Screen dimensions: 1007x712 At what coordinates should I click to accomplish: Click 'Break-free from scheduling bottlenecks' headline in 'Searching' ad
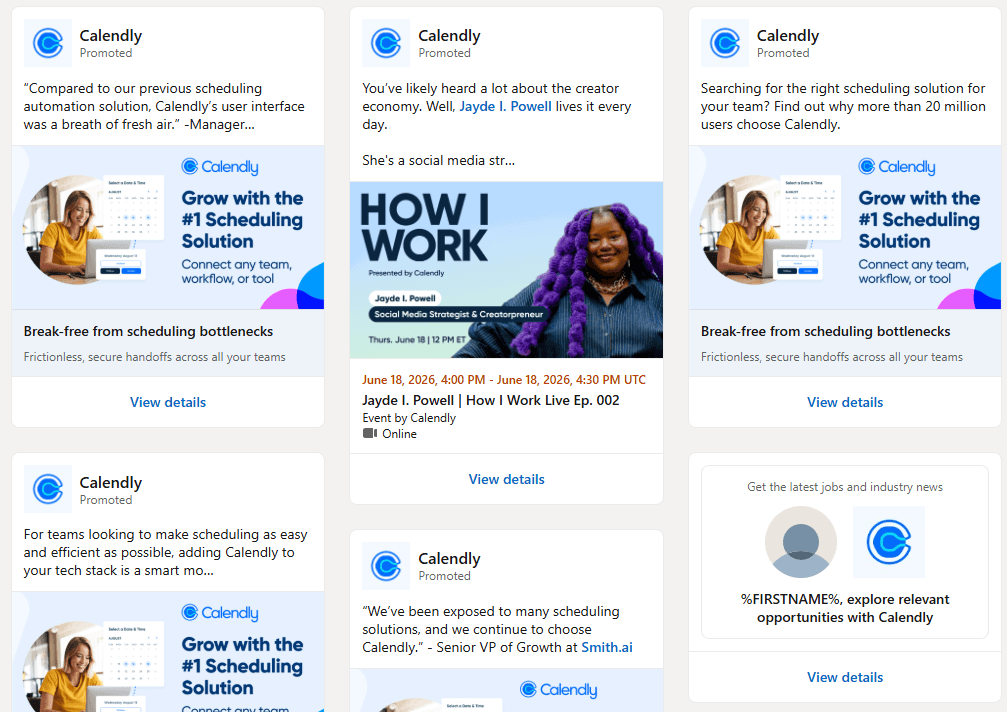click(x=825, y=331)
